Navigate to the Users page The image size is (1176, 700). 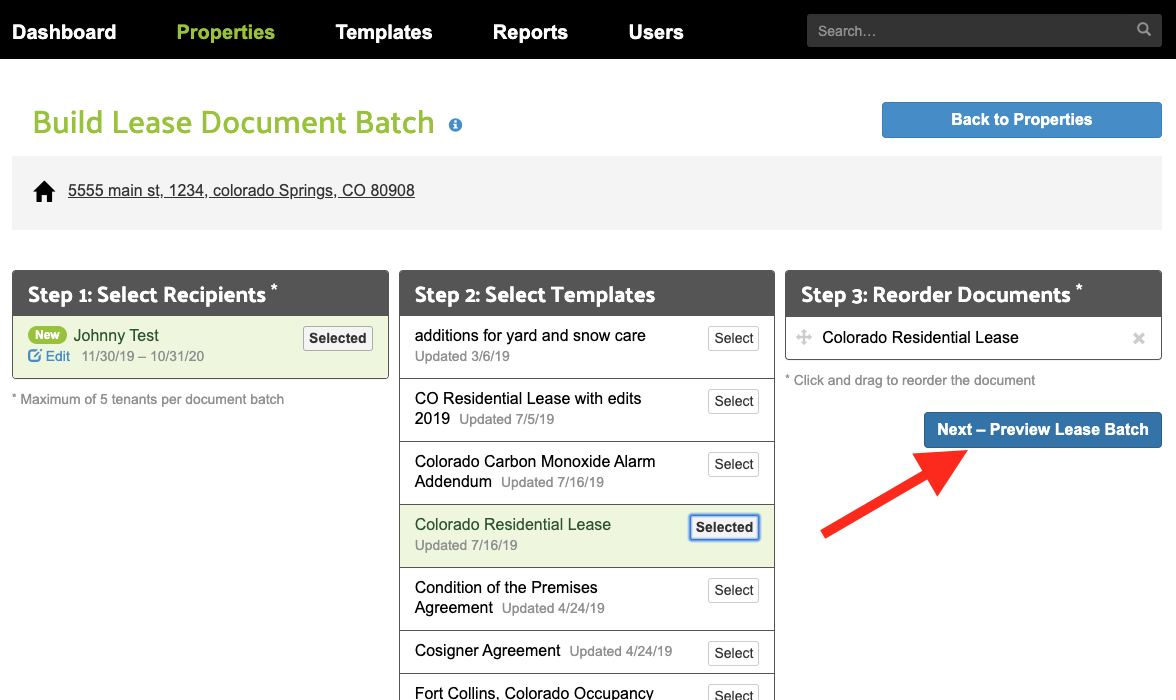(x=655, y=31)
